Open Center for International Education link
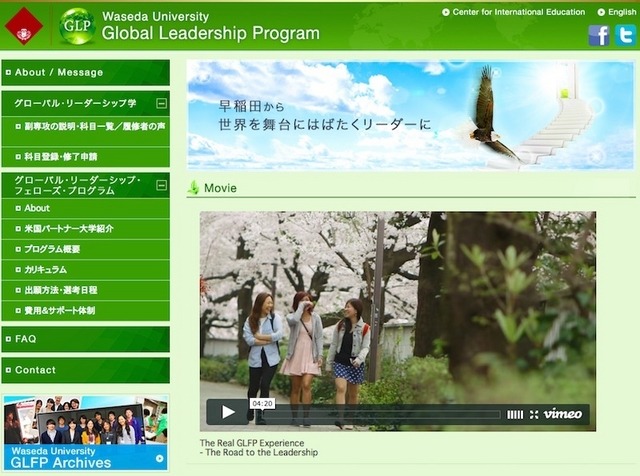Screen dimensions: 640x476 513,12
